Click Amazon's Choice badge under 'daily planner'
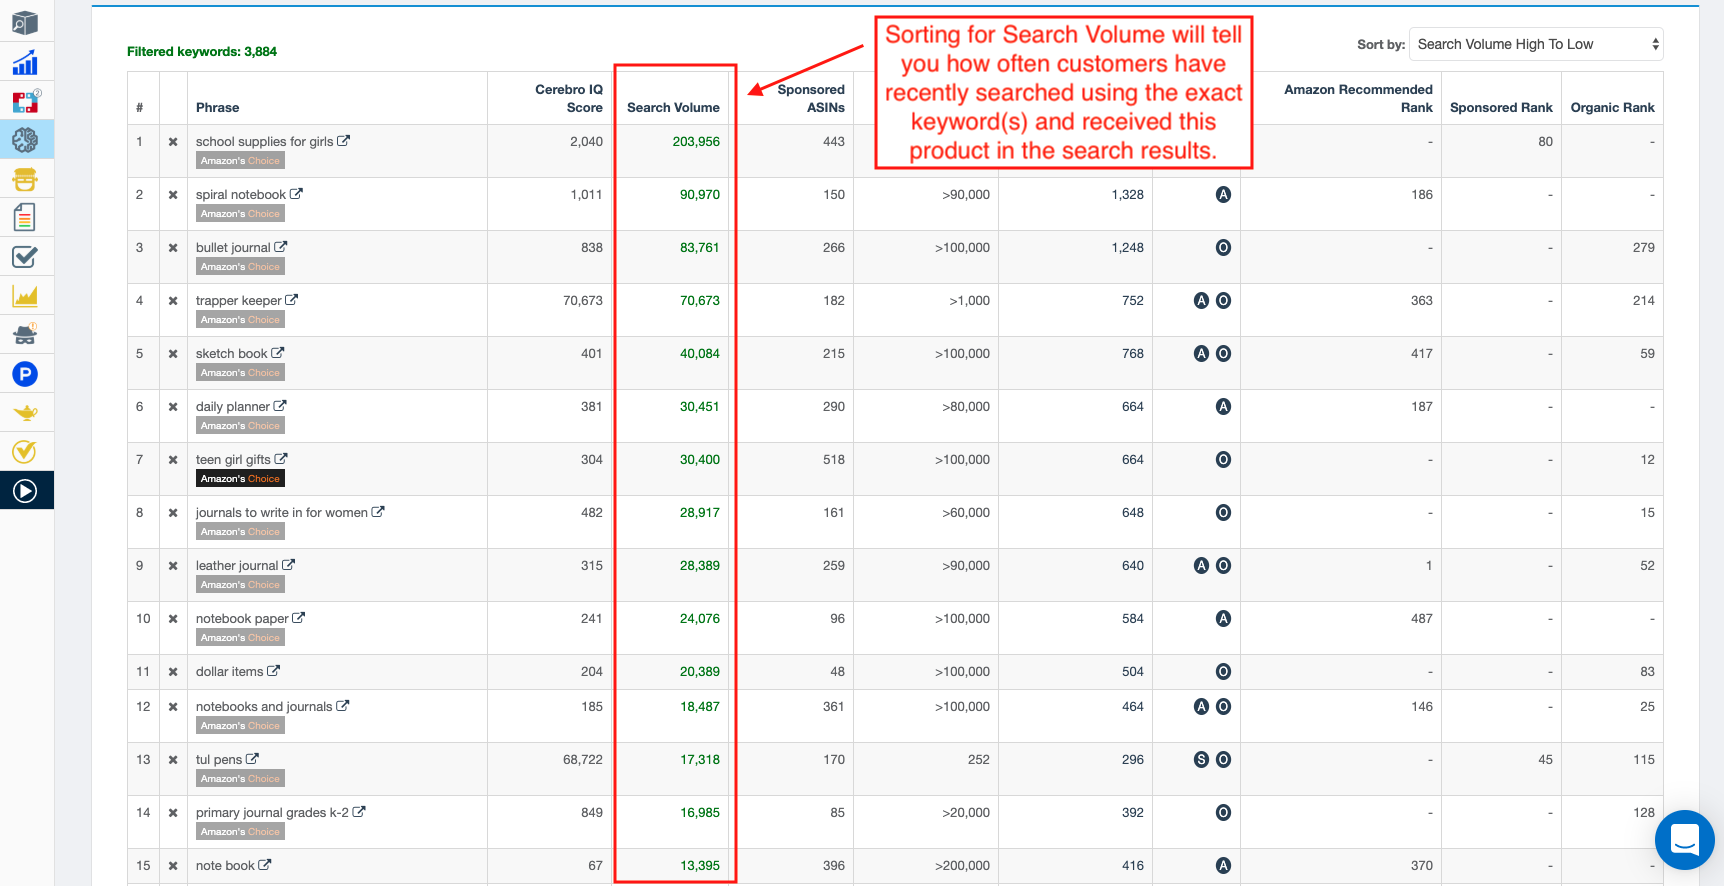This screenshot has height=886, width=1724. [x=240, y=426]
